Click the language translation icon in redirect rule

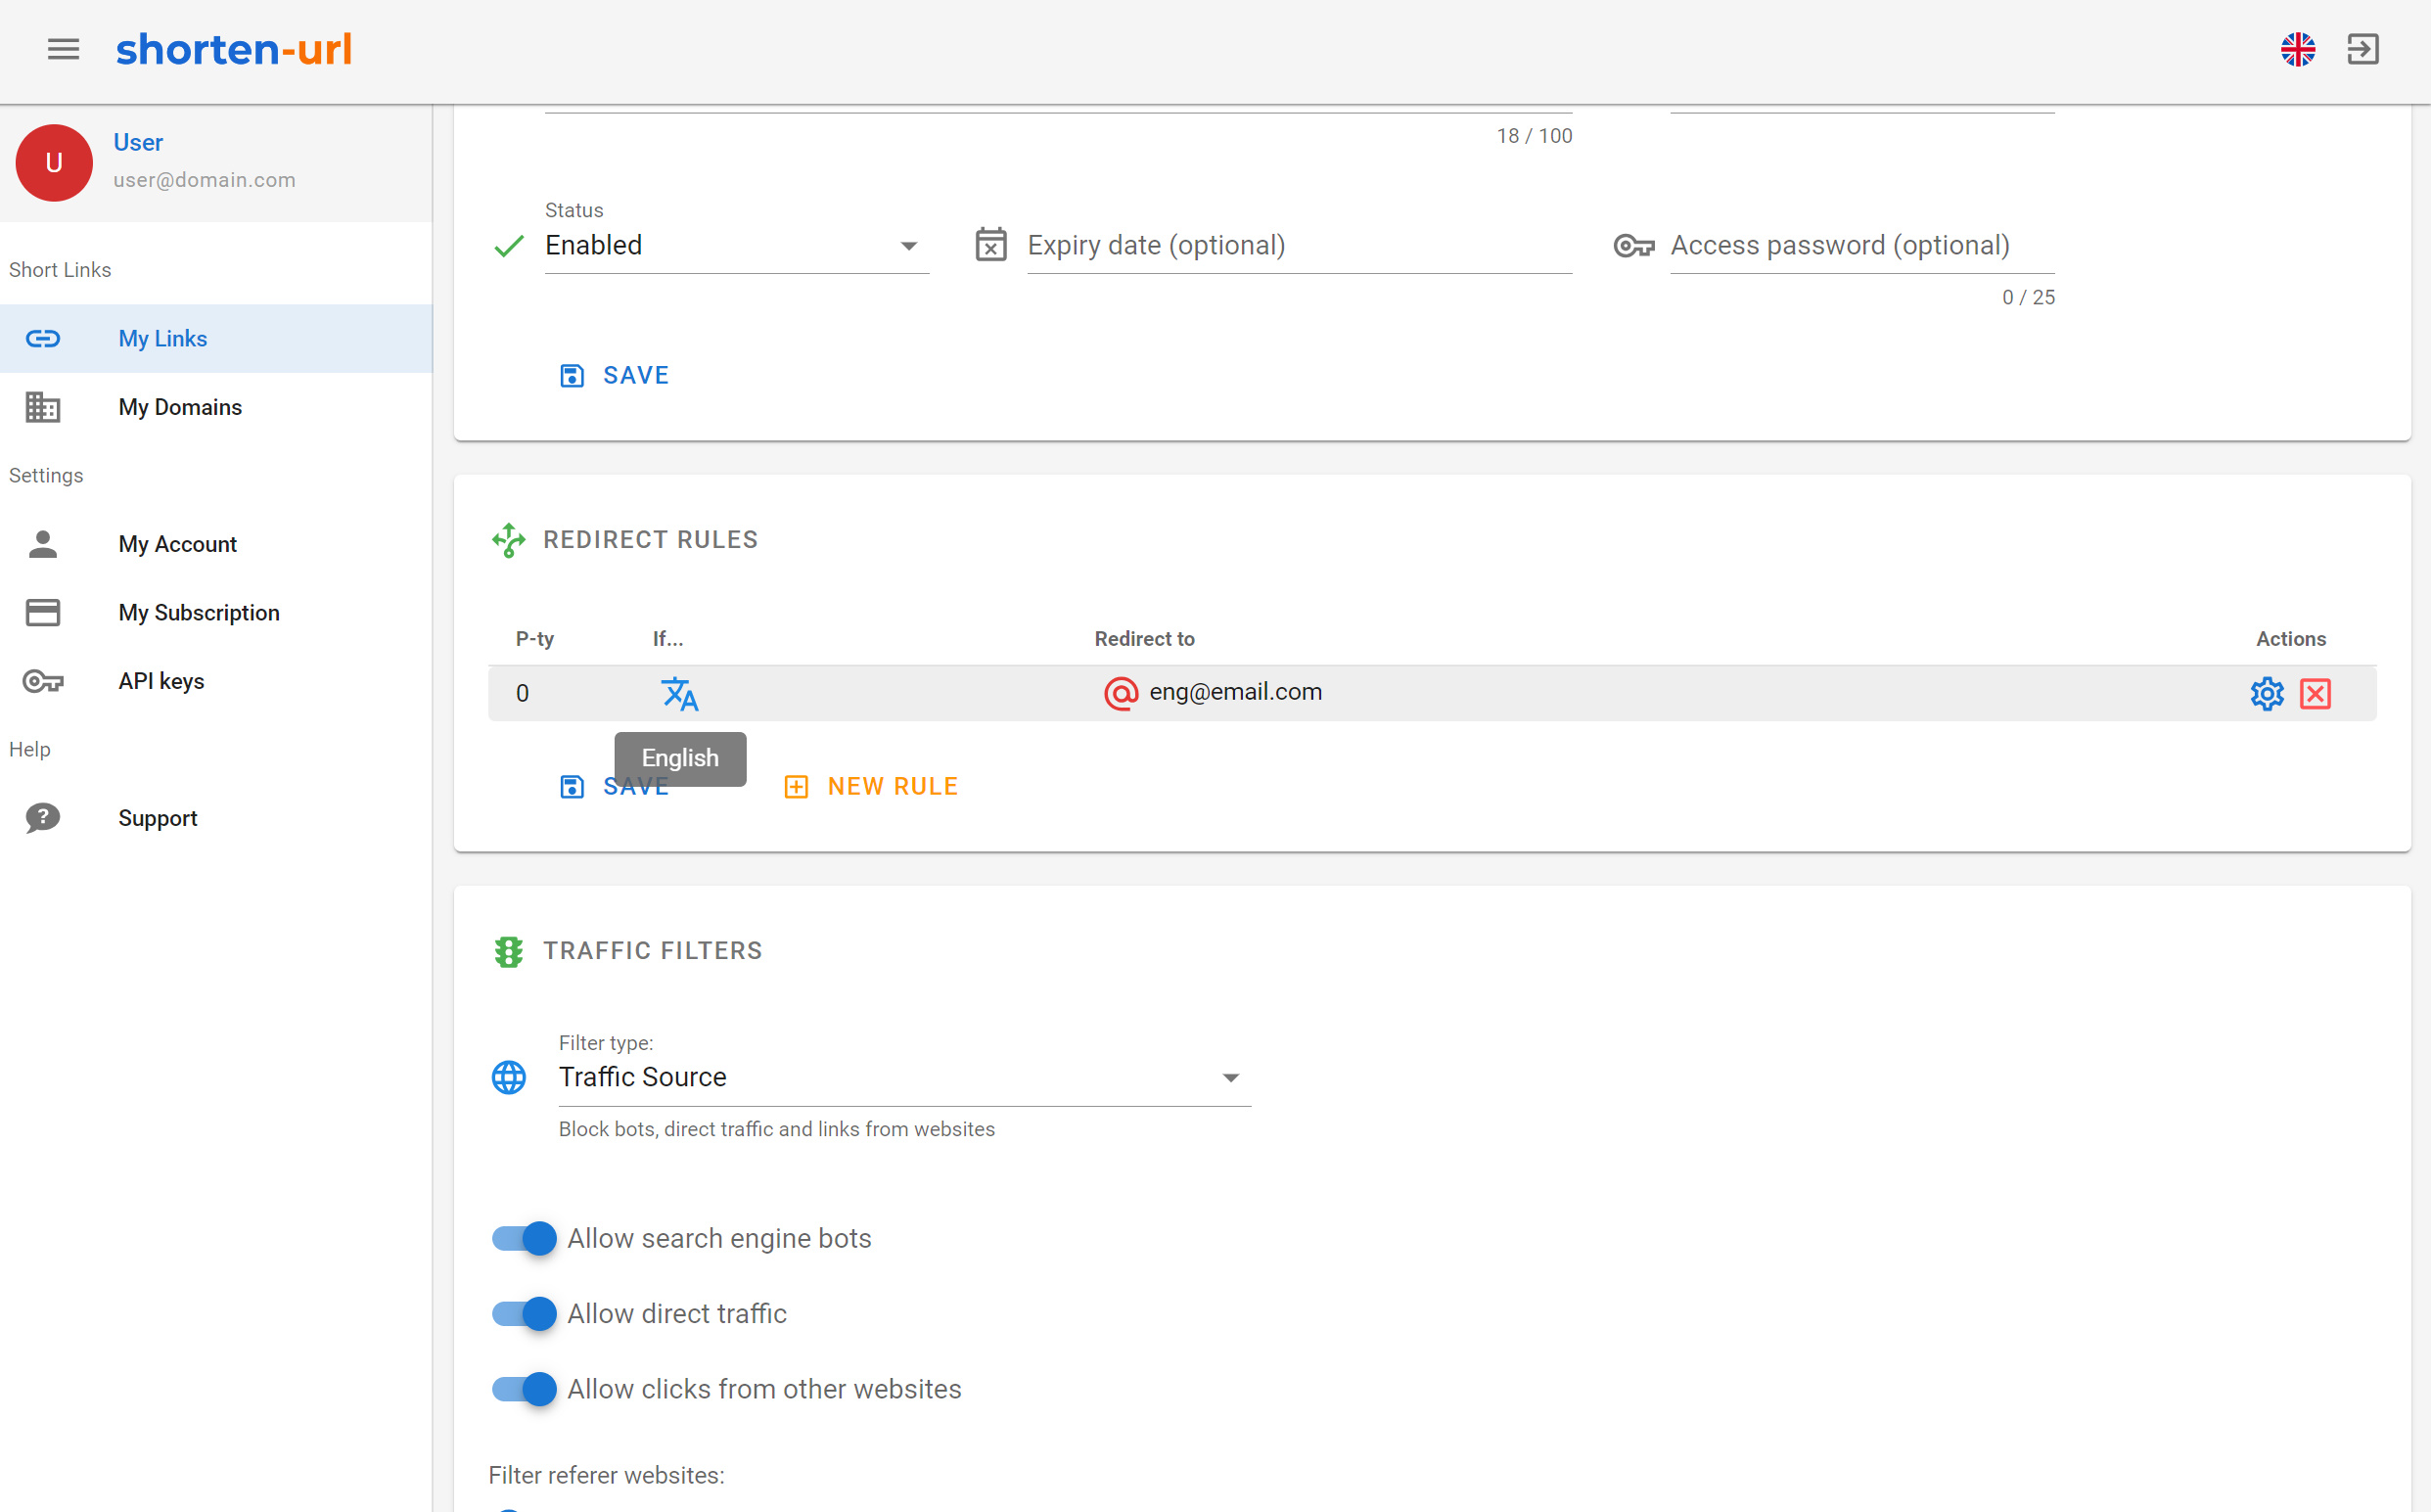(679, 693)
